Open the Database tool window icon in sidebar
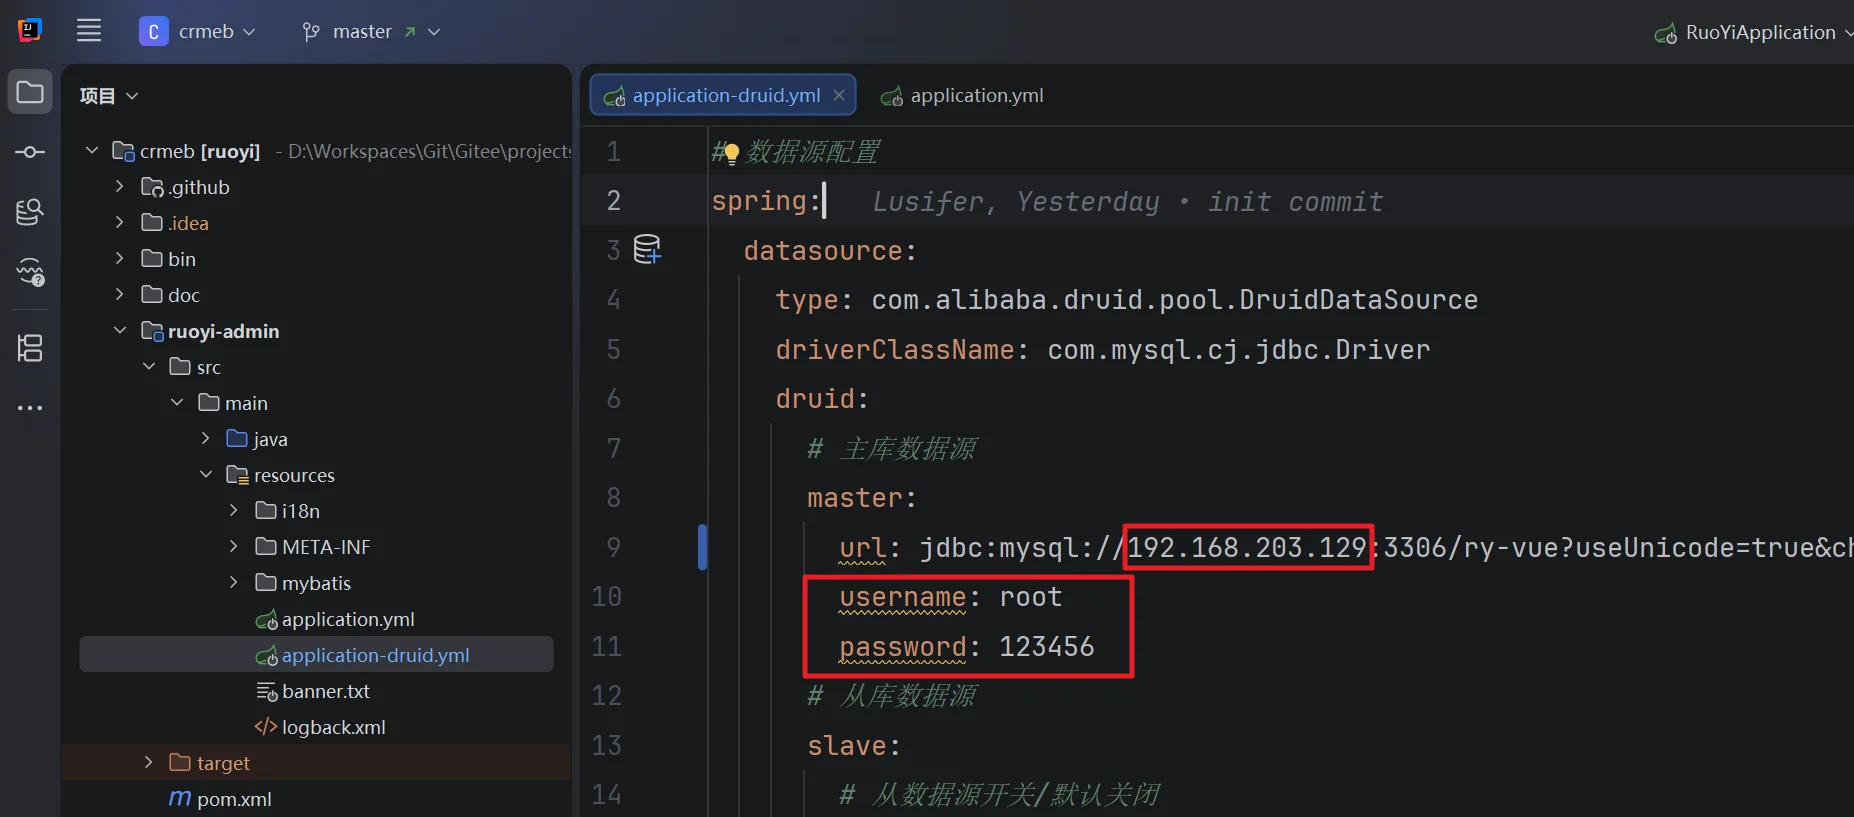 (x=30, y=212)
